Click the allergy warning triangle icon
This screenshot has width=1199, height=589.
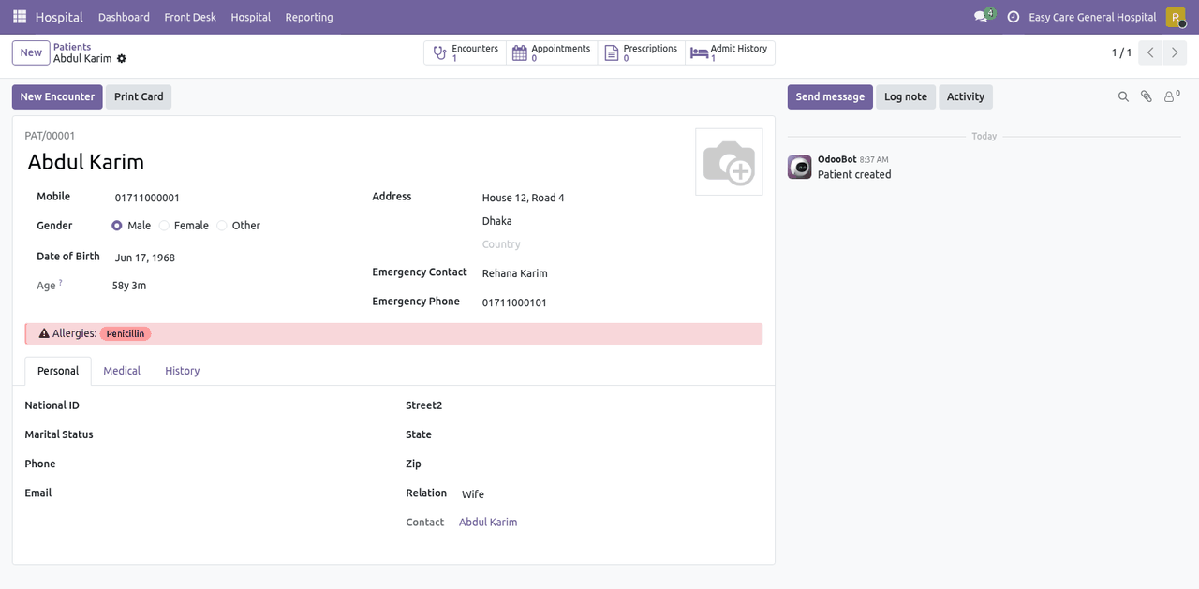[x=44, y=334]
